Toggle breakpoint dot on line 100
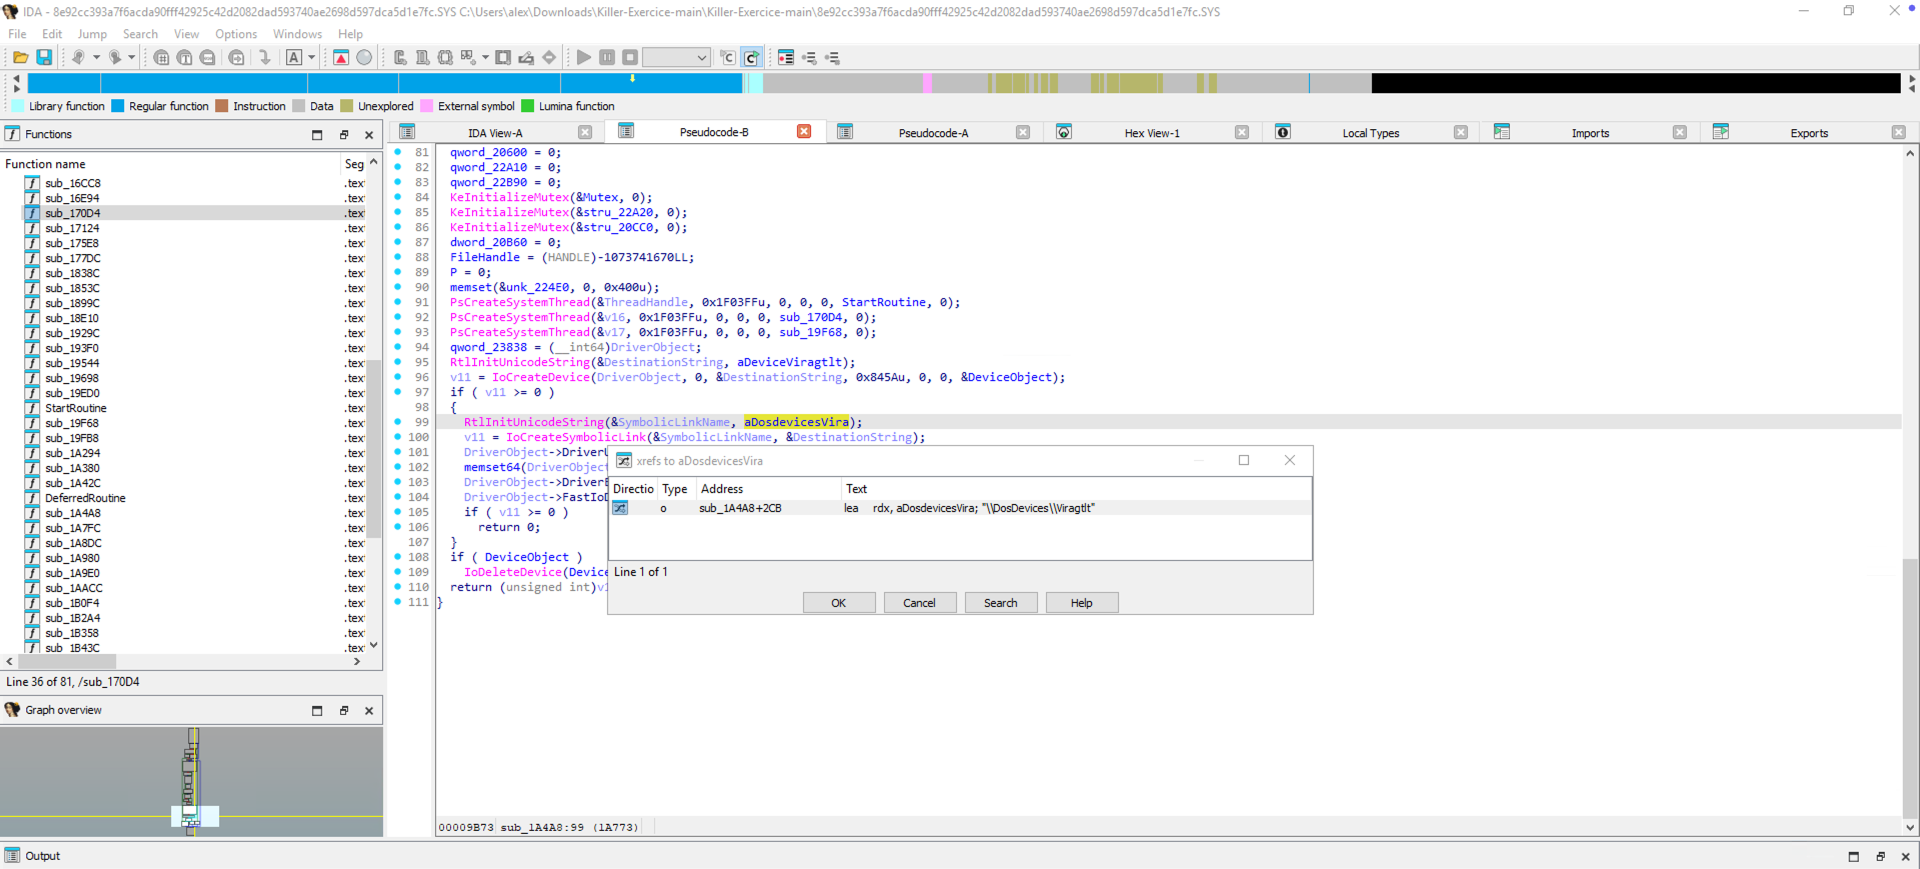1920x869 pixels. 398,437
